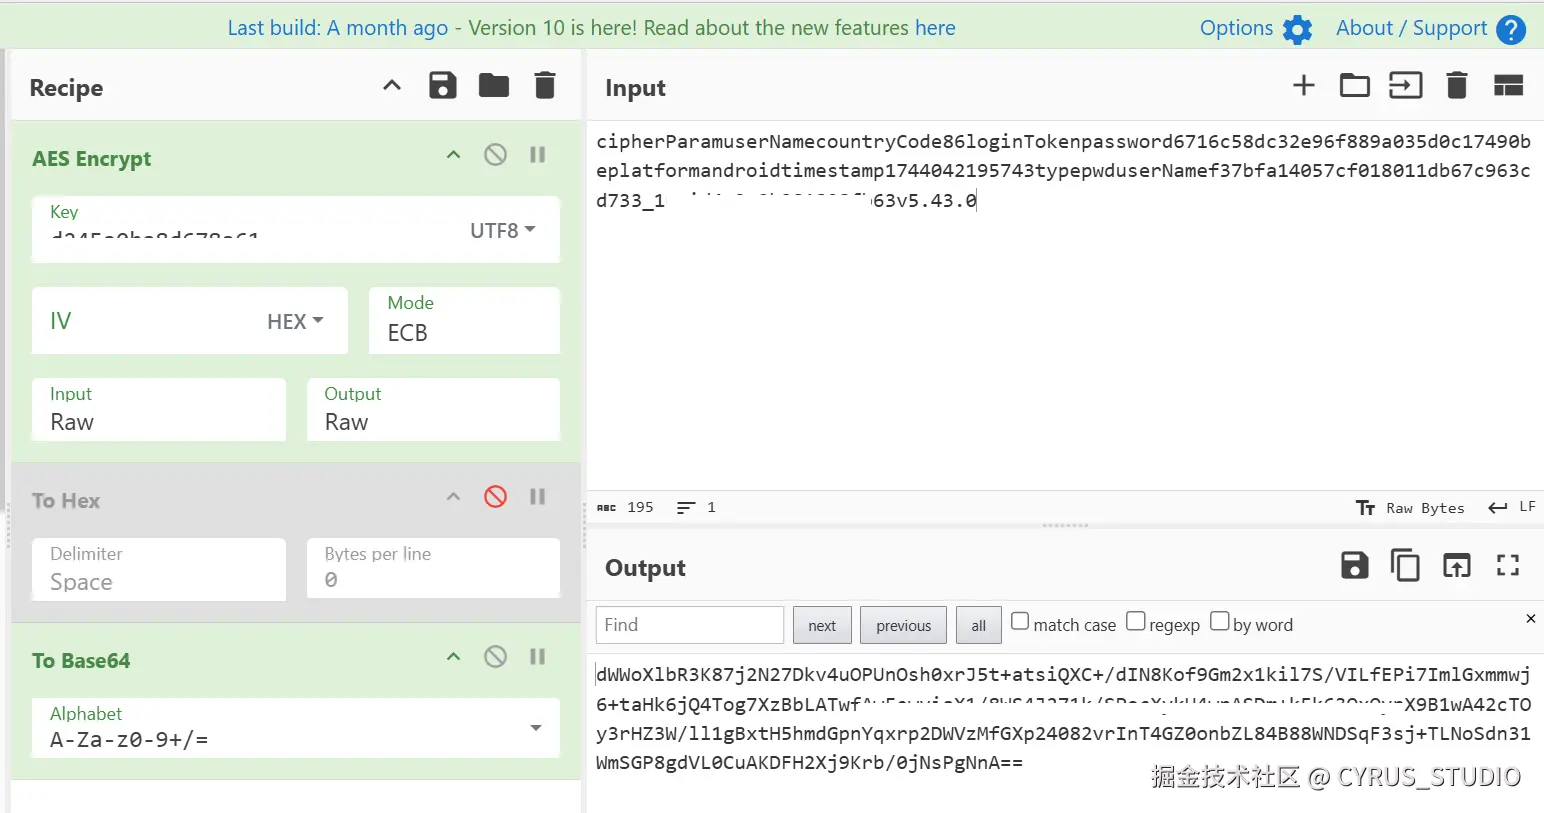Copy raw output to clipboard
This screenshot has width=1544, height=813.
[1405, 566]
